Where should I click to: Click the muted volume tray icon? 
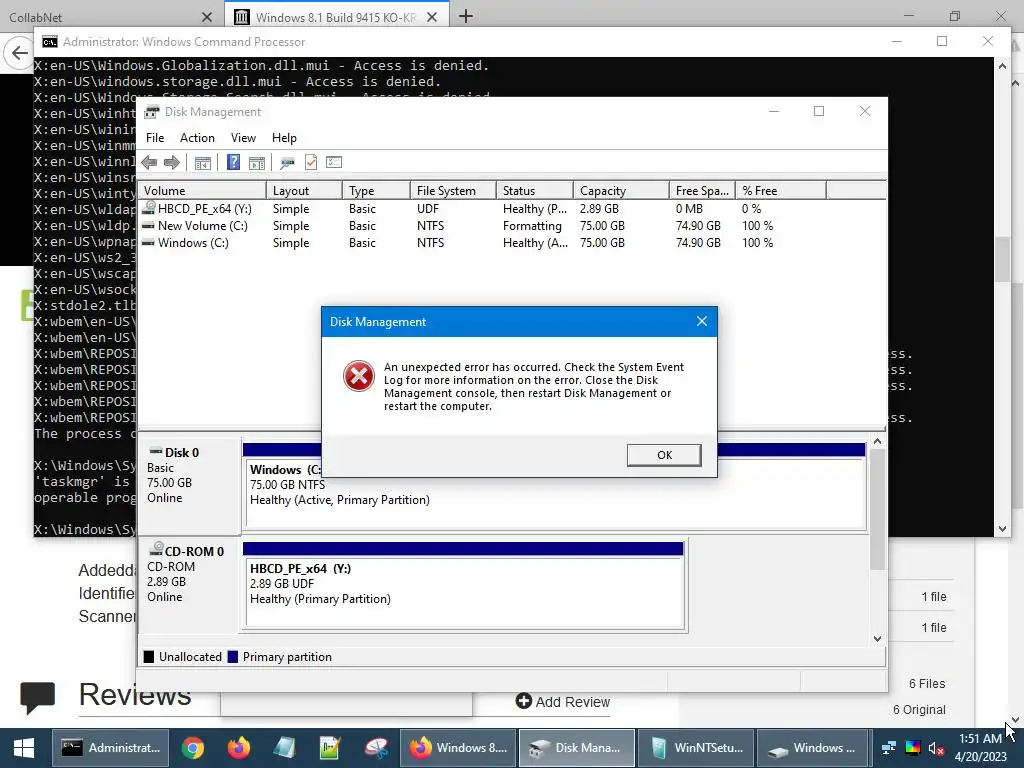click(x=936, y=748)
